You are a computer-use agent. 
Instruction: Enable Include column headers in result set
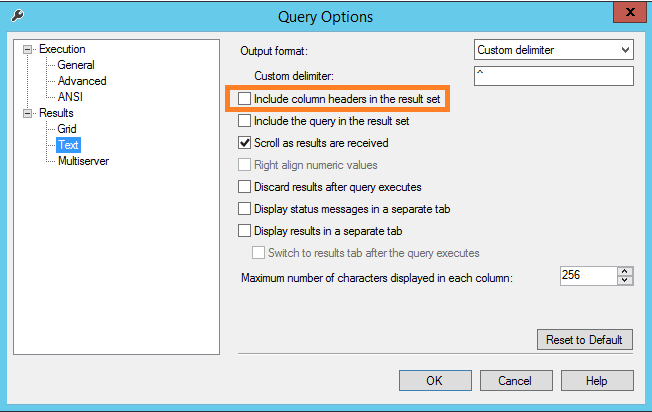(245, 99)
